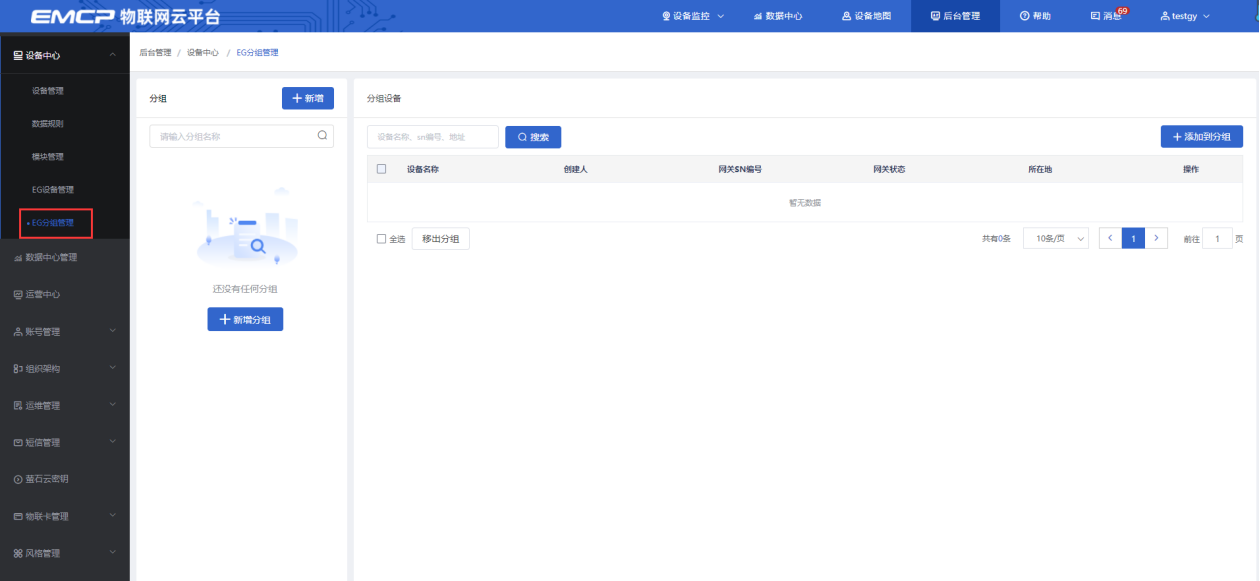
Task: Click the 创建人 column header
Action: tap(575, 169)
